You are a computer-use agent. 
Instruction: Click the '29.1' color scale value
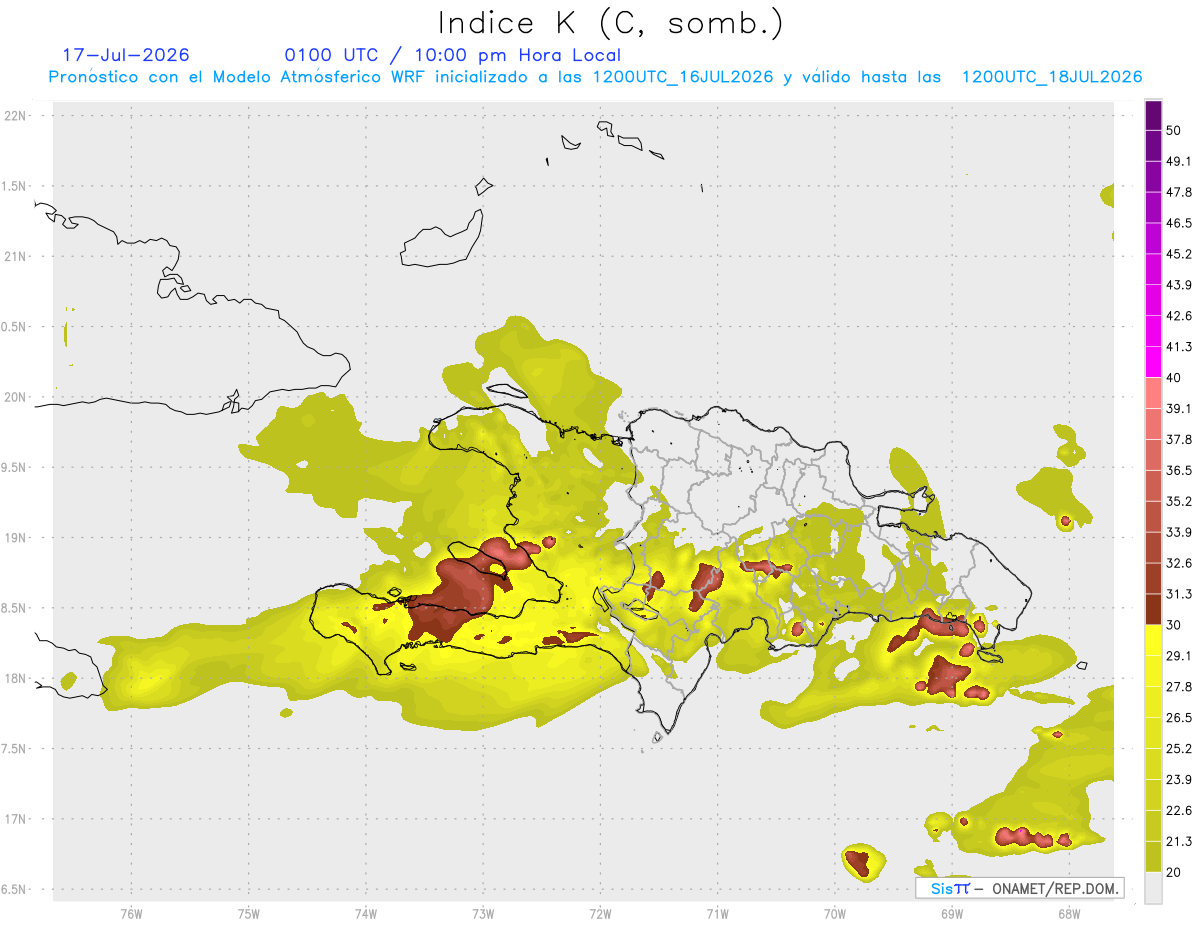click(1179, 656)
